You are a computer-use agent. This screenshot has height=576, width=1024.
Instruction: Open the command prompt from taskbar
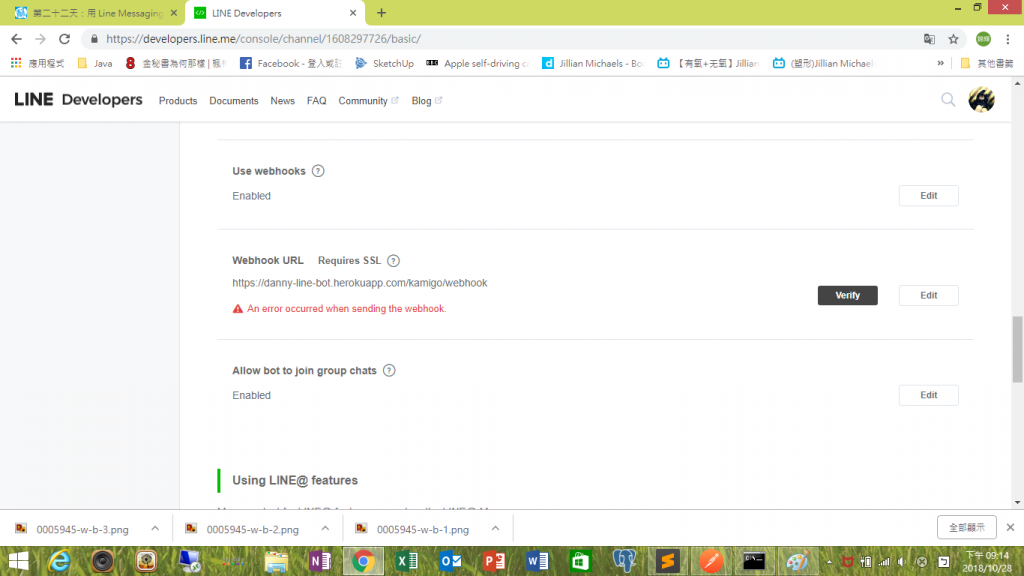point(754,561)
